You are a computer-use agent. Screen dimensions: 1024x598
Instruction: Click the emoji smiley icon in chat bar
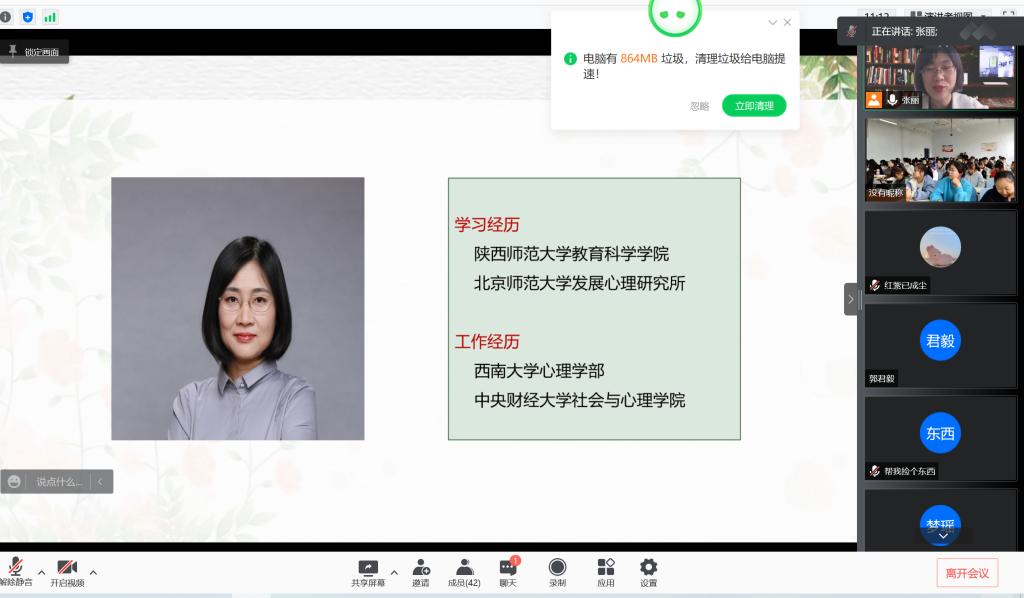coord(14,481)
